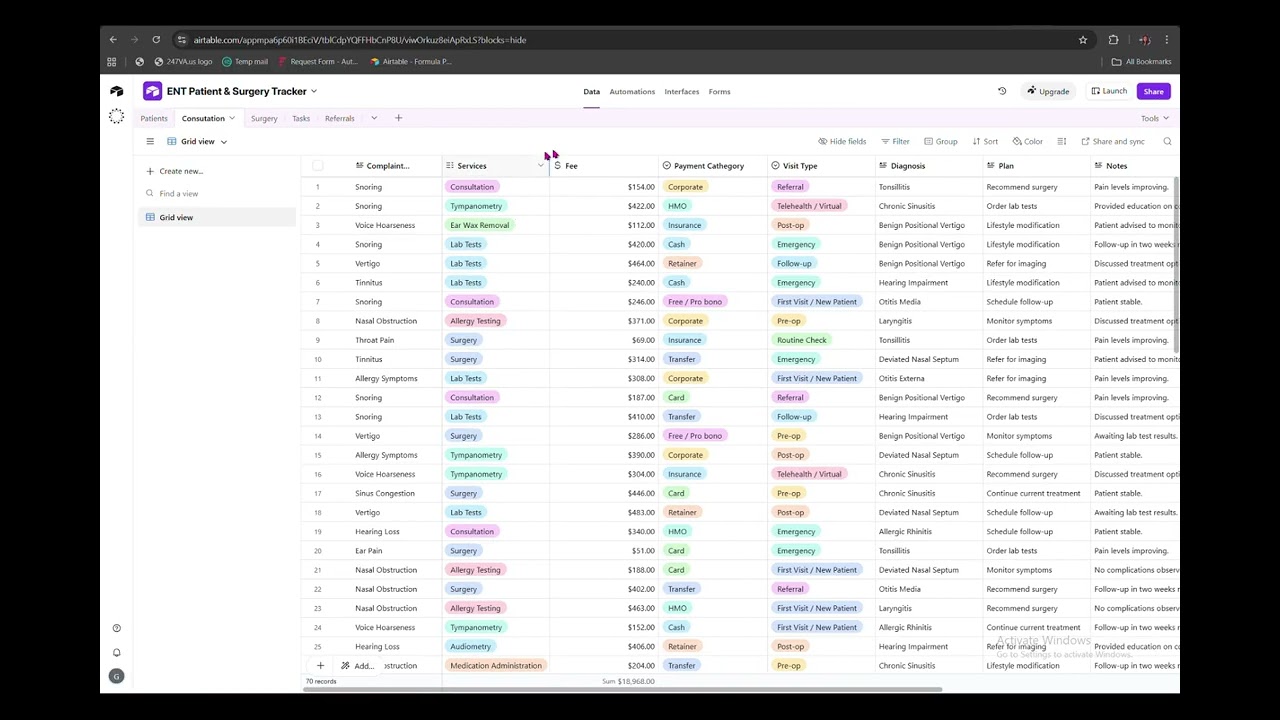The width and height of the screenshot is (1280, 720).
Task: Click the Ear Wax Removal tag
Action: tap(480, 225)
